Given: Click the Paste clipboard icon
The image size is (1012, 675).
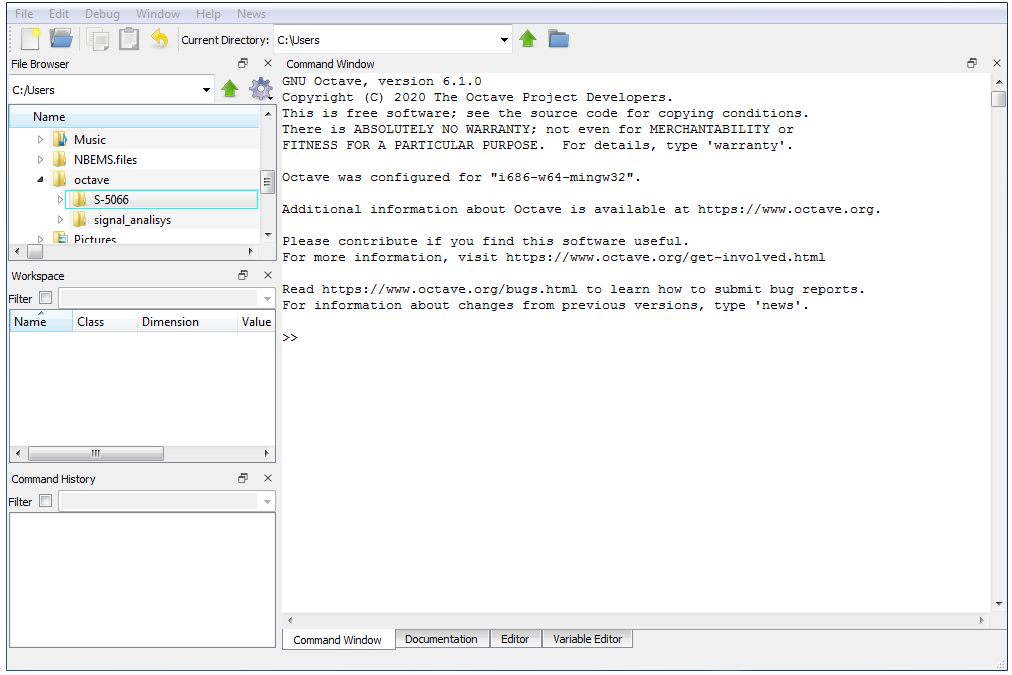Looking at the screenshot, I should coord(129,39).
